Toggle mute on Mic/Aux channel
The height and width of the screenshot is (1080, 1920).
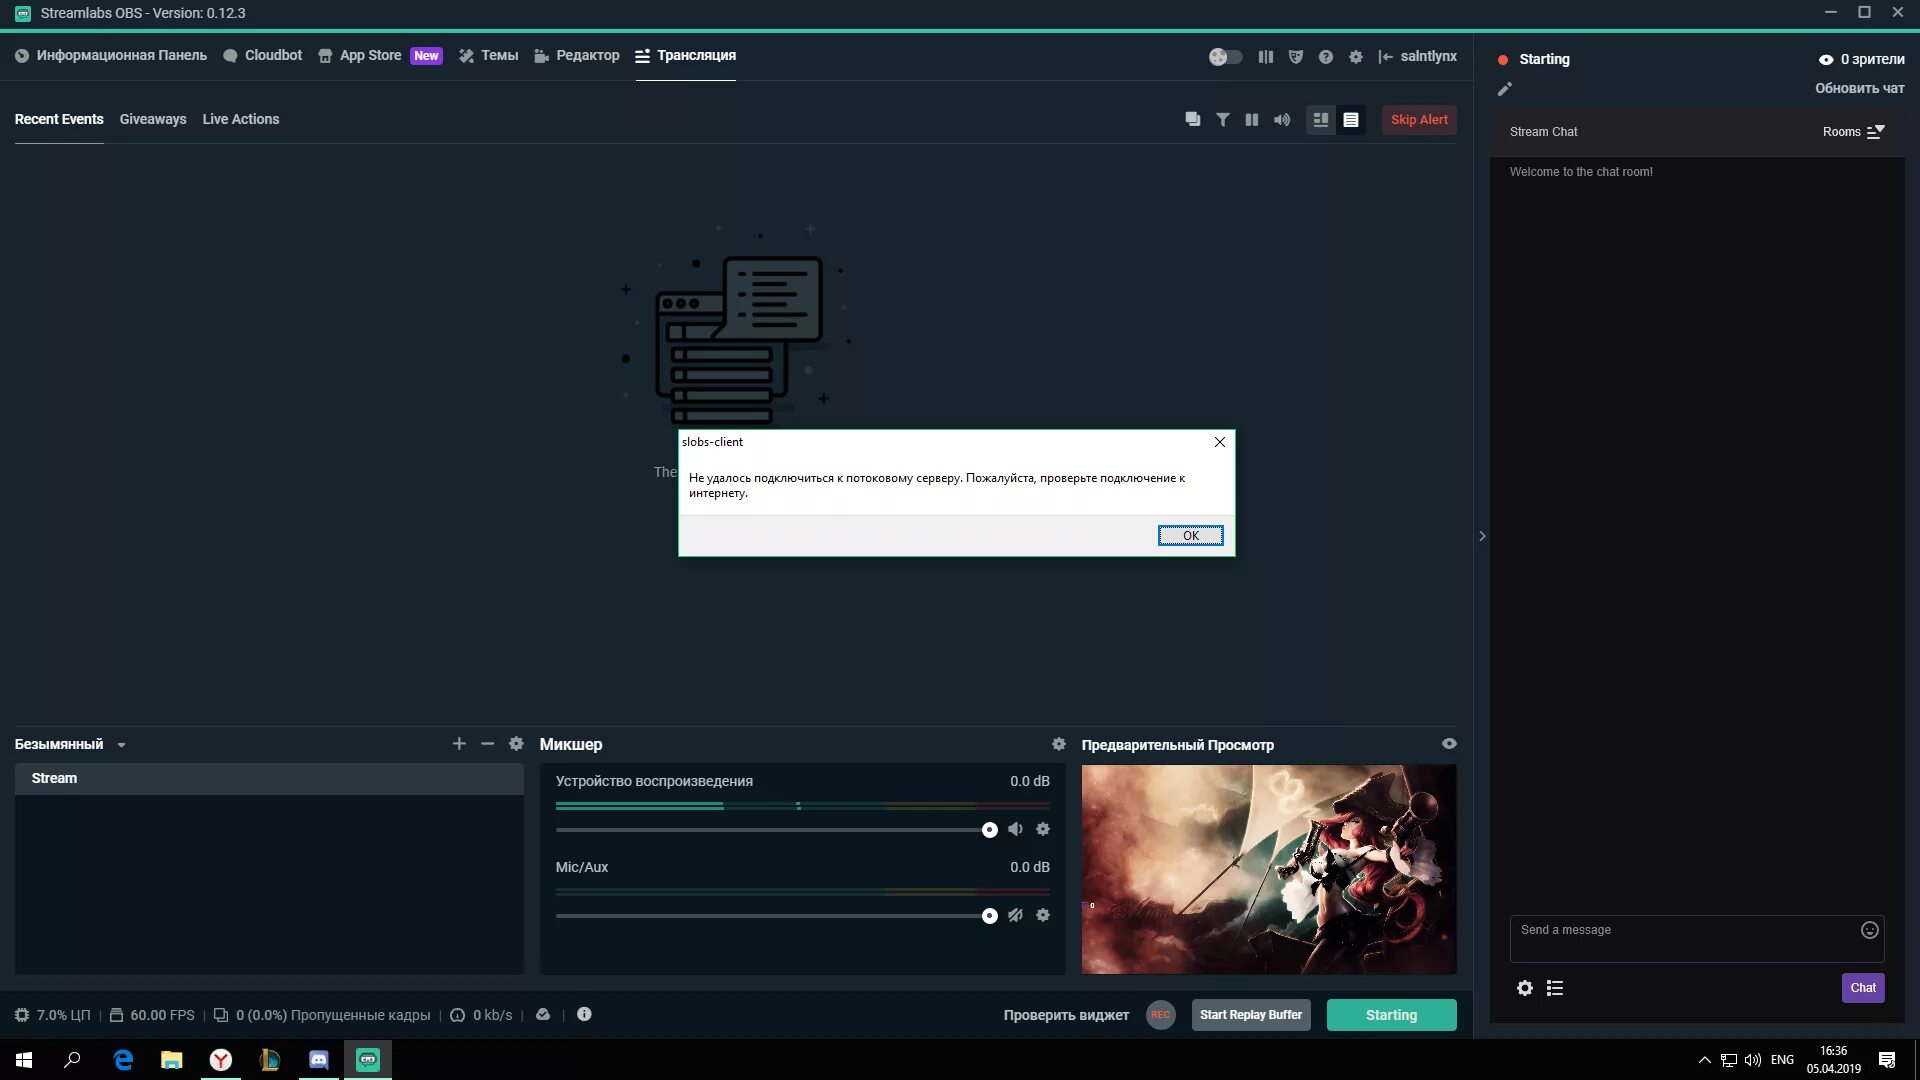[1017, 915]
